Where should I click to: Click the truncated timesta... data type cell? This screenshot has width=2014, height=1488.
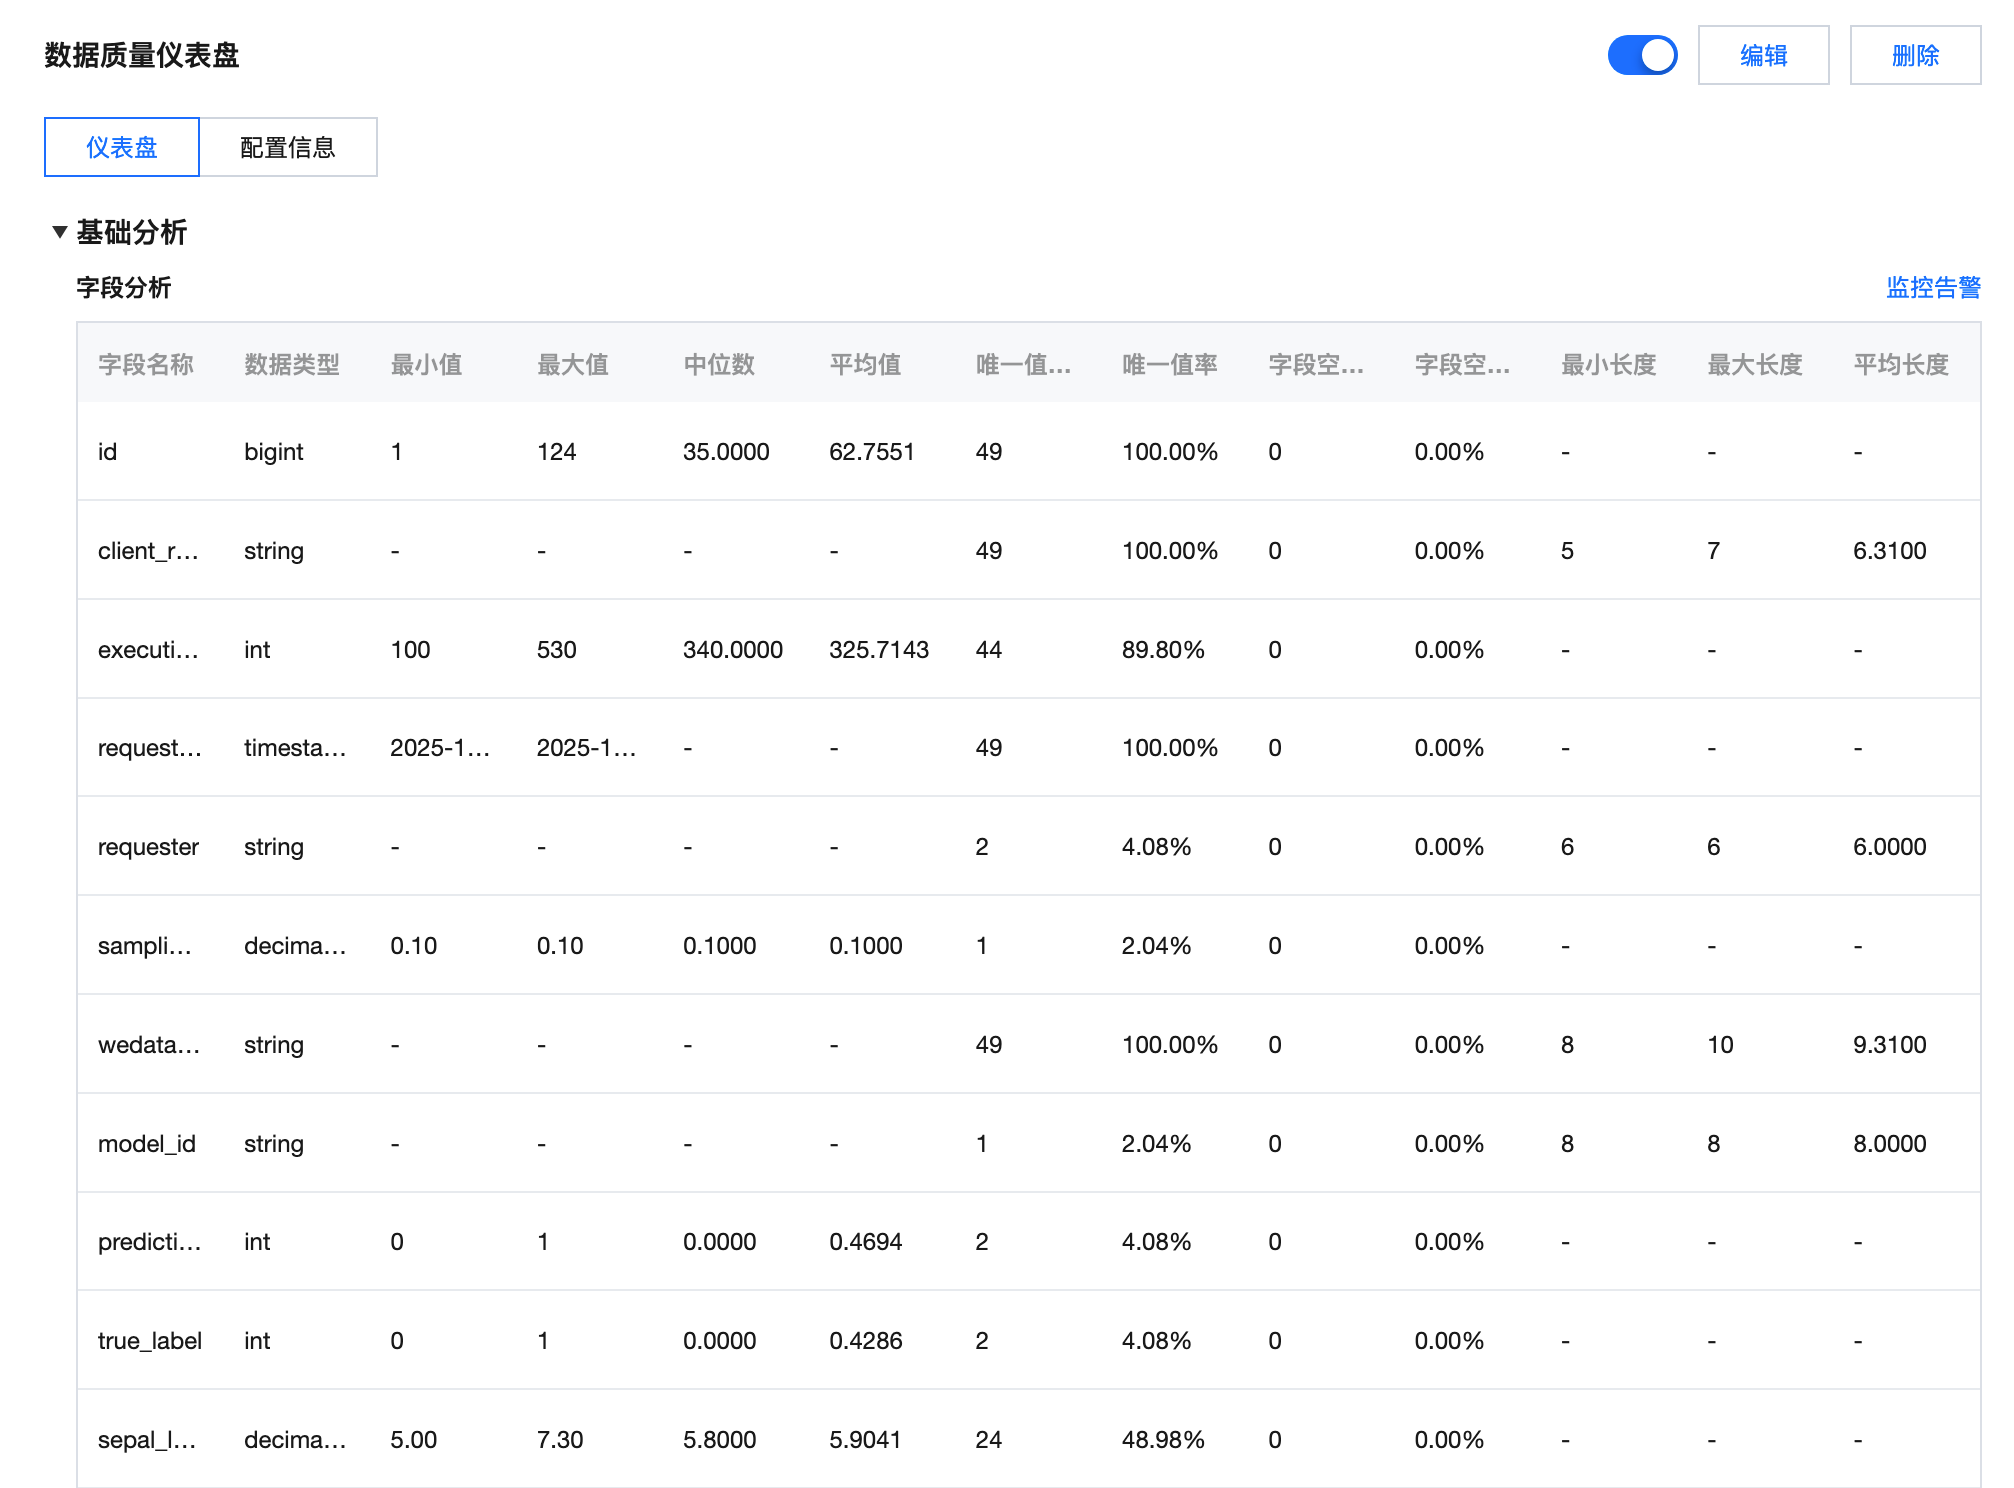coord(295,748)
